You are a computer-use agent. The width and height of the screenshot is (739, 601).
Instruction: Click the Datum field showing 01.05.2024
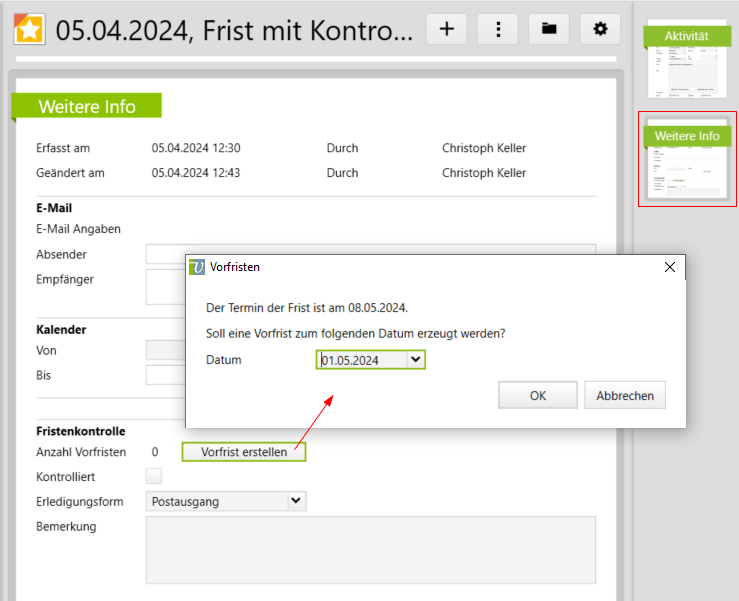pyautogui.click(x=361, y=360)
